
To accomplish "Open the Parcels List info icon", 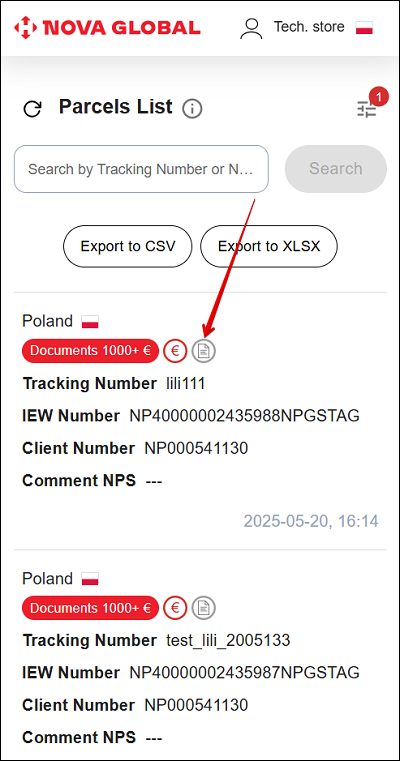I will pos(192,109).
